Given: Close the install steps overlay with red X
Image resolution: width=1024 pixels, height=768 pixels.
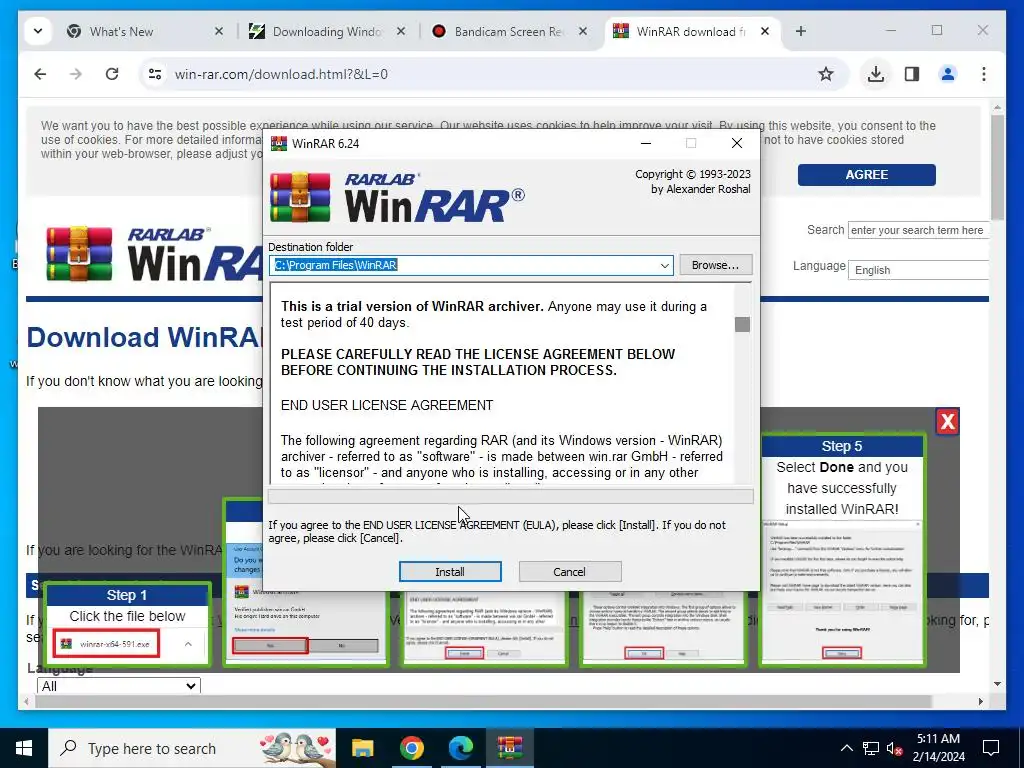Looking at the screenshot, I should tap(948, 422).
